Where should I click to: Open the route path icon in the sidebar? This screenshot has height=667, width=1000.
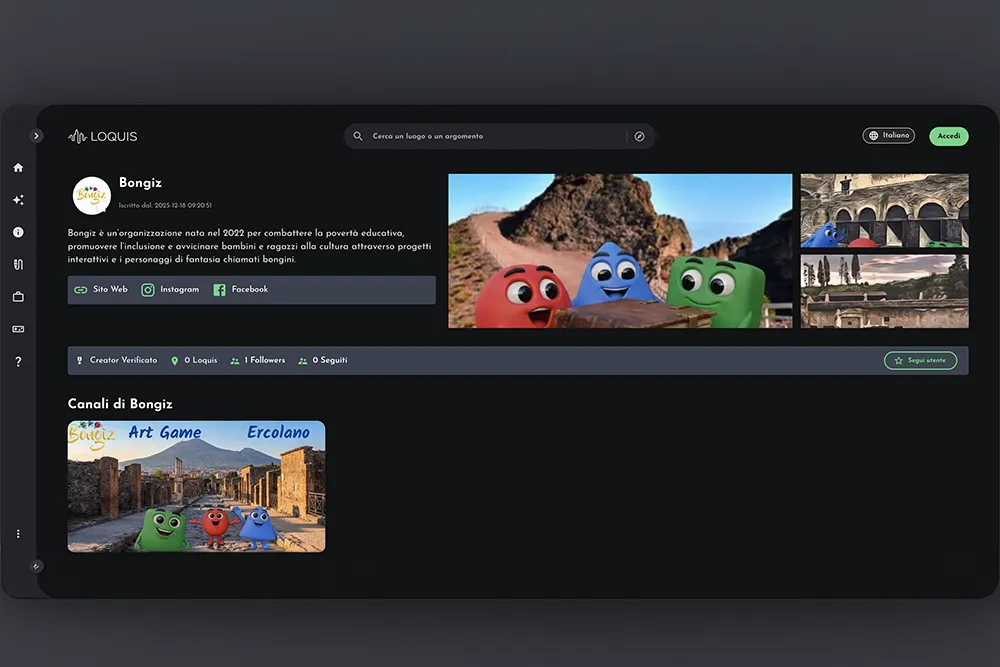click(x=18, y=264)
